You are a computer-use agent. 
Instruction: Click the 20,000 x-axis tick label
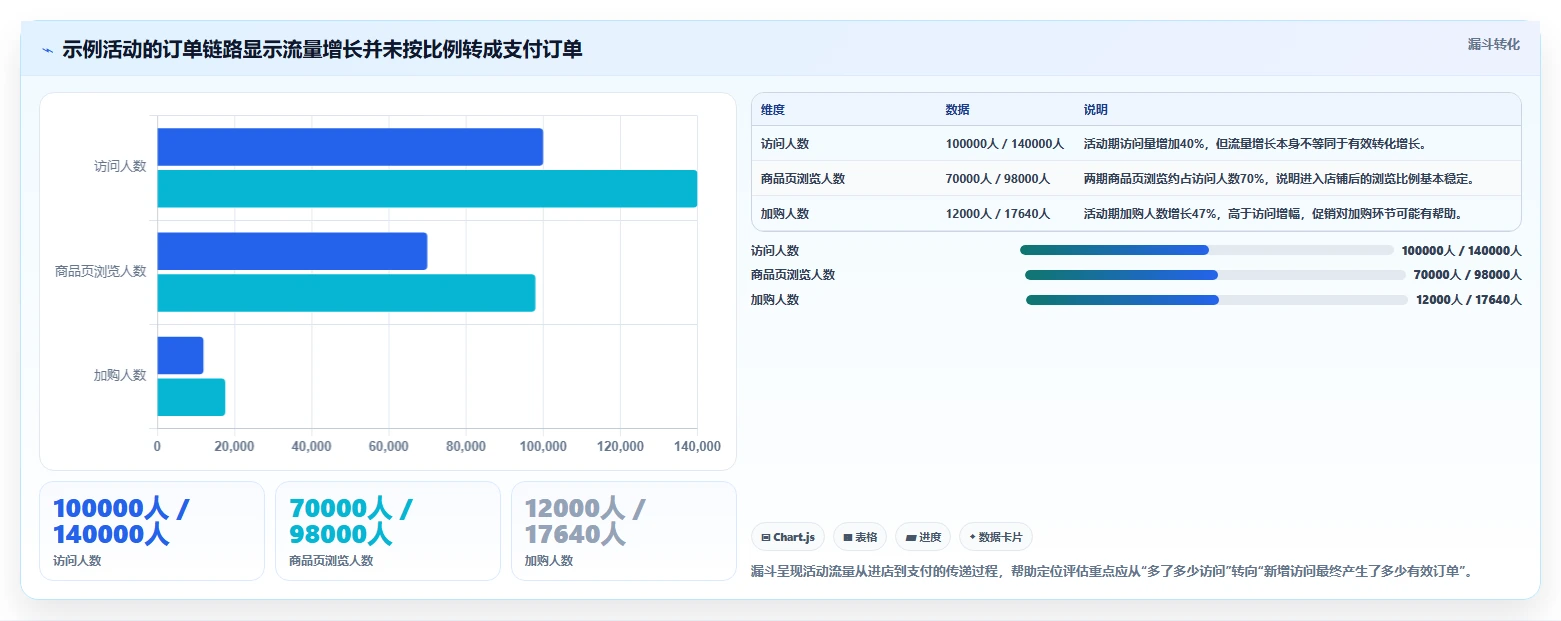pos(234,446)
